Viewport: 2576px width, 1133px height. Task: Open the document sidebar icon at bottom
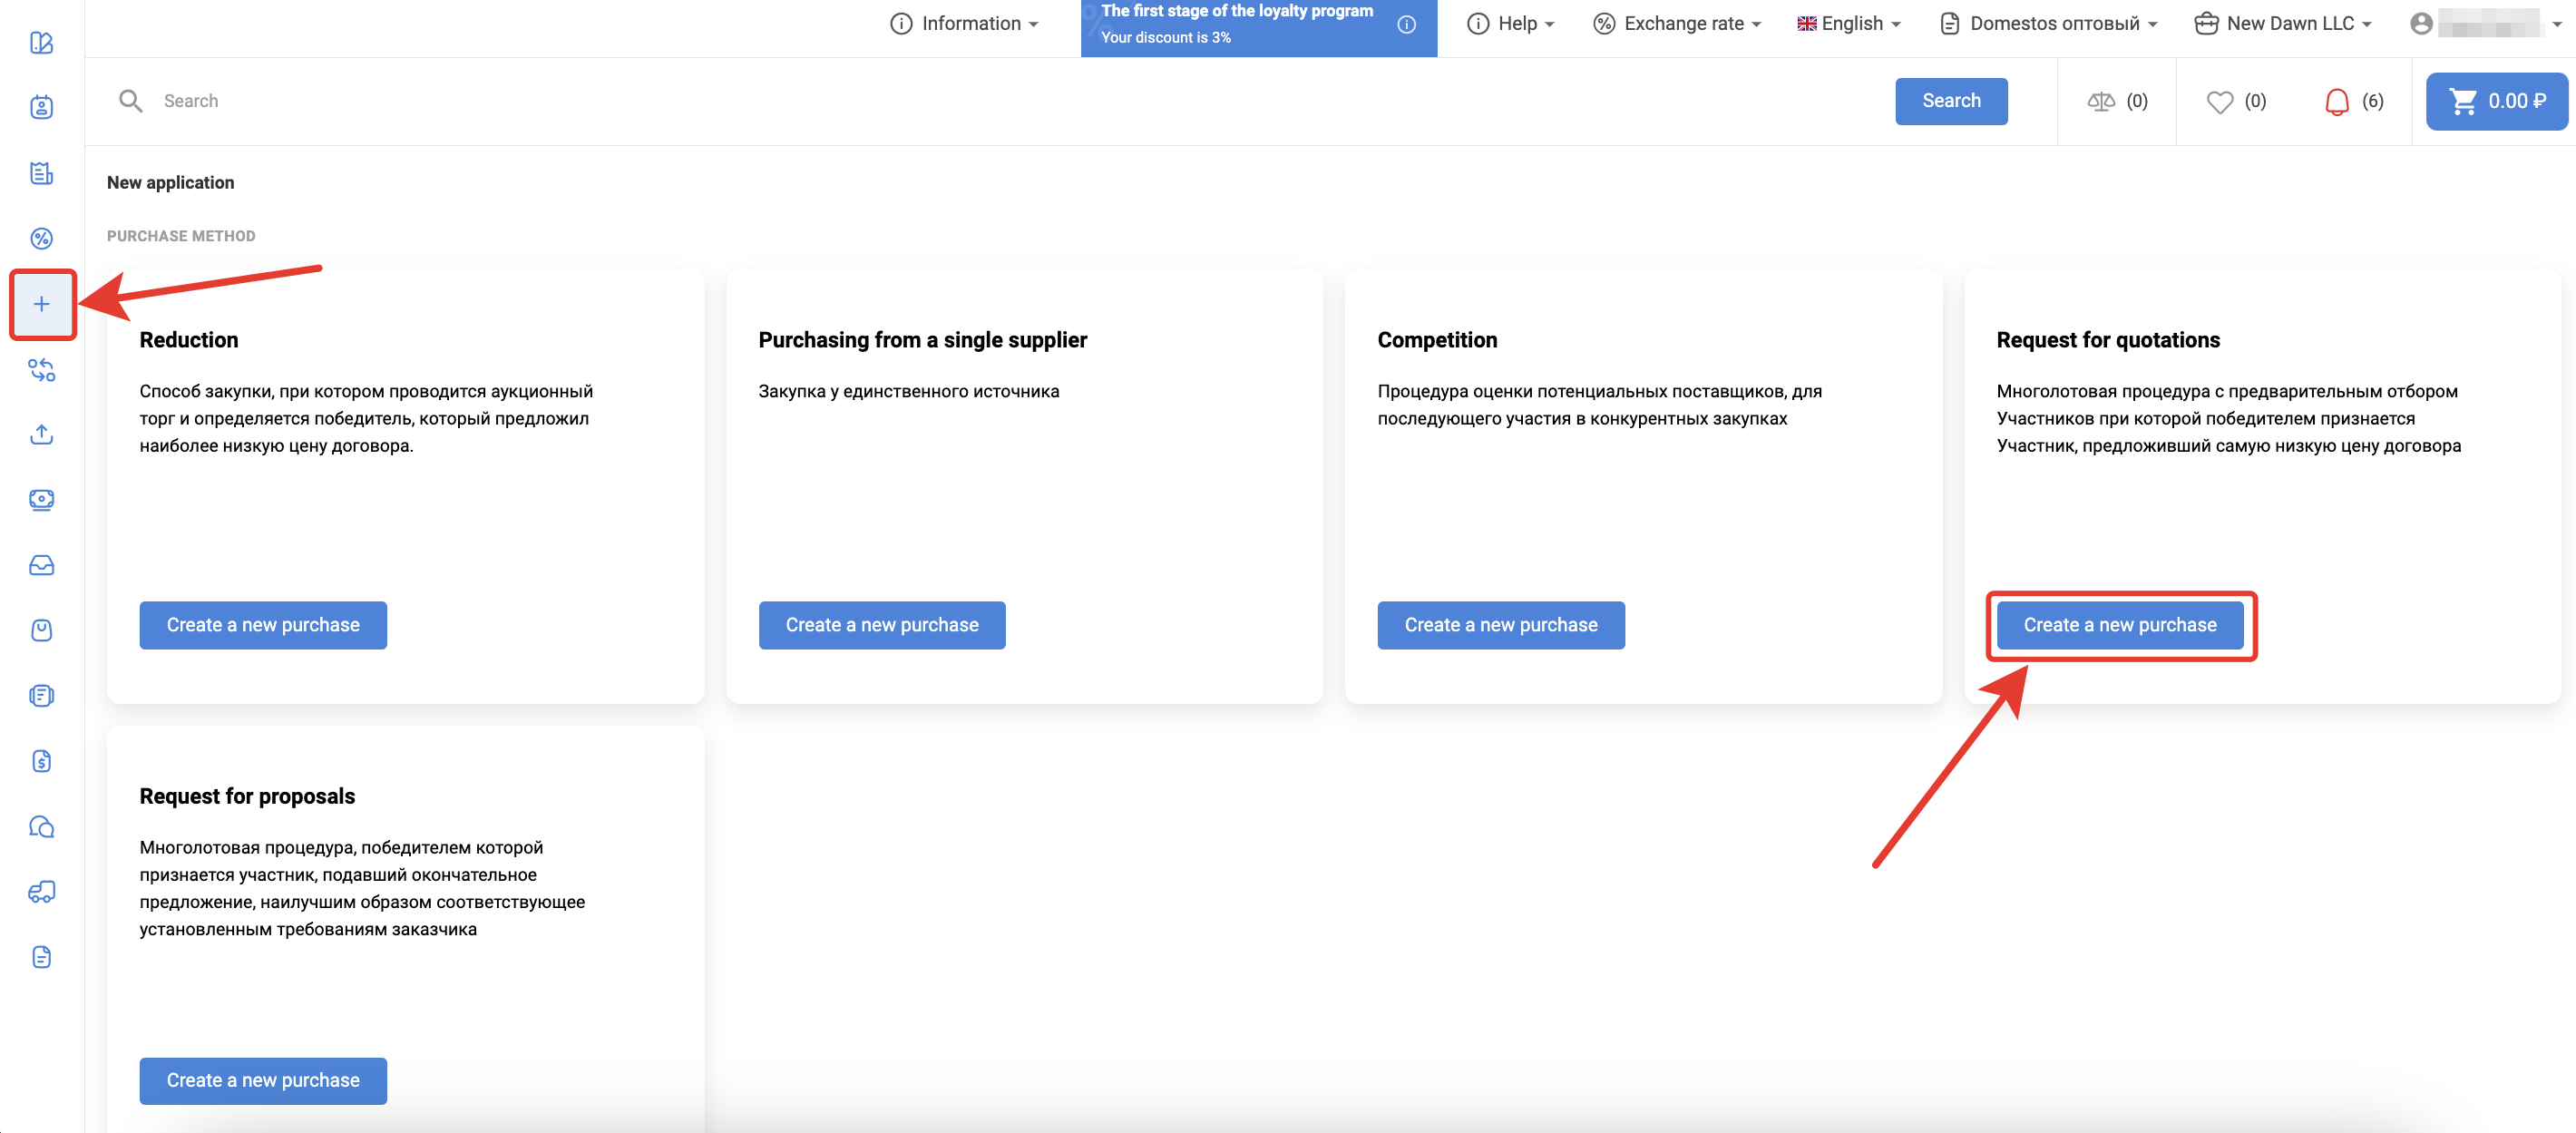[41, 958]
